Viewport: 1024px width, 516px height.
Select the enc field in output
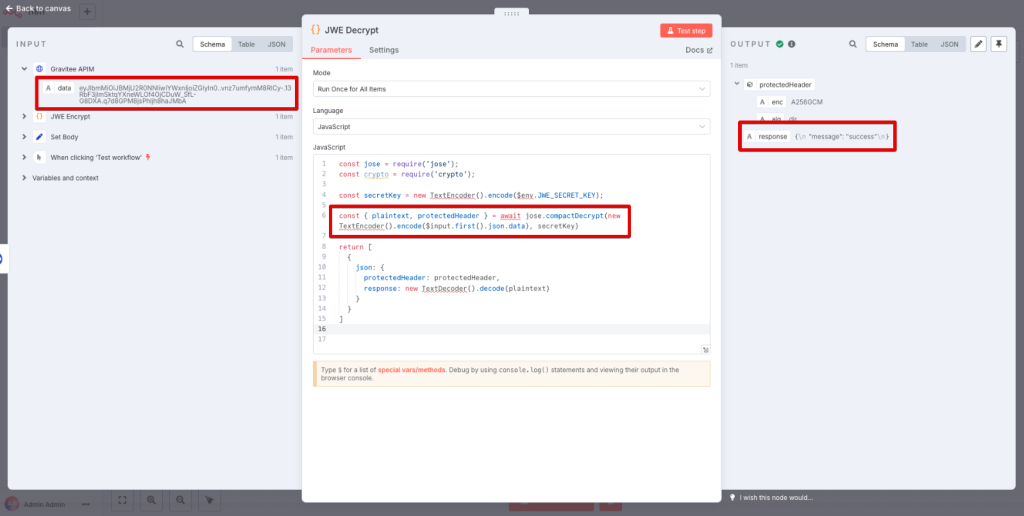771,103
